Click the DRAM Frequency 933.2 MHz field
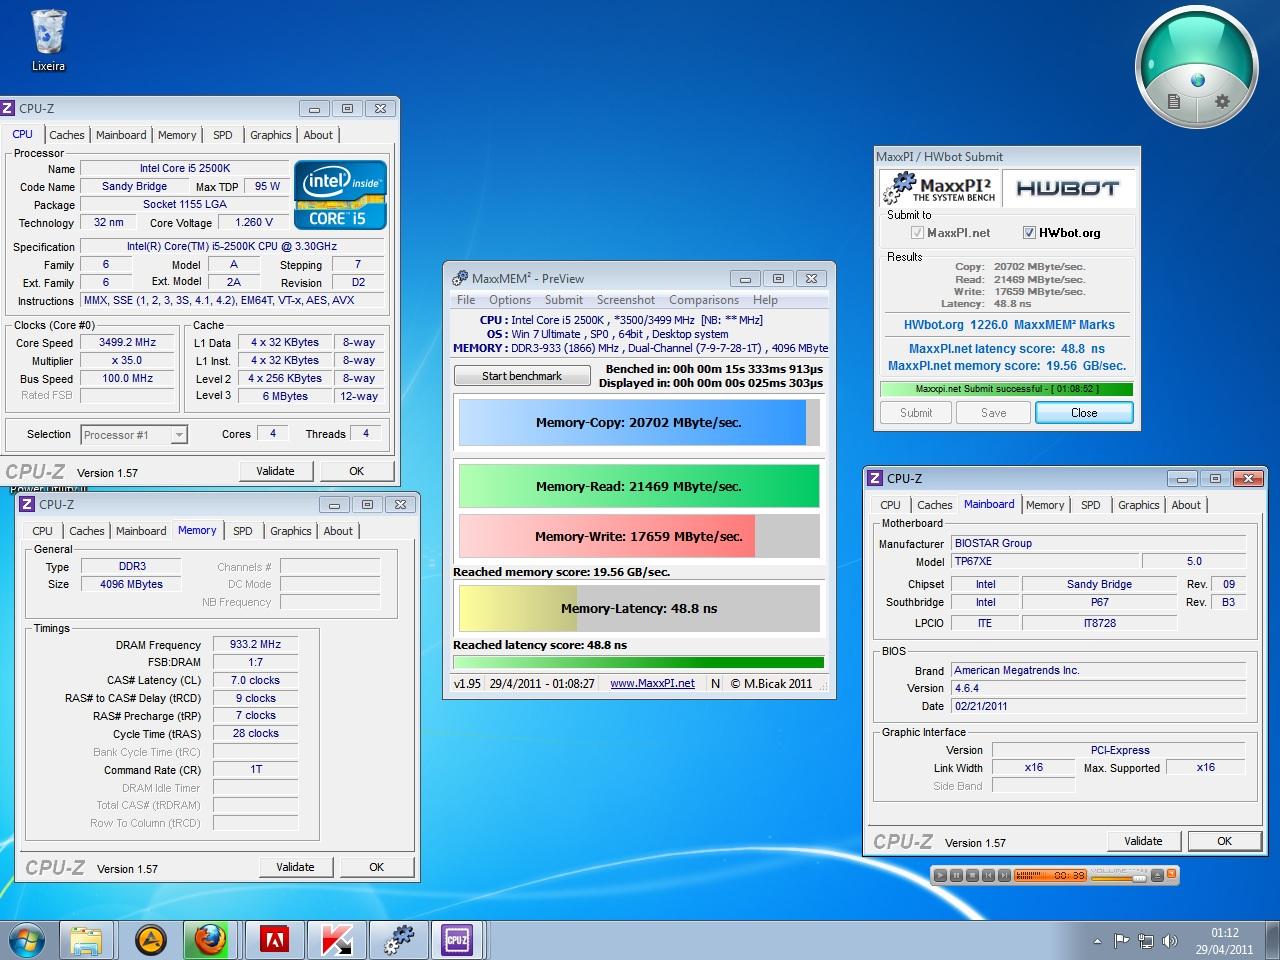This screenshot has height=960, width=1280. click(255, 645)
